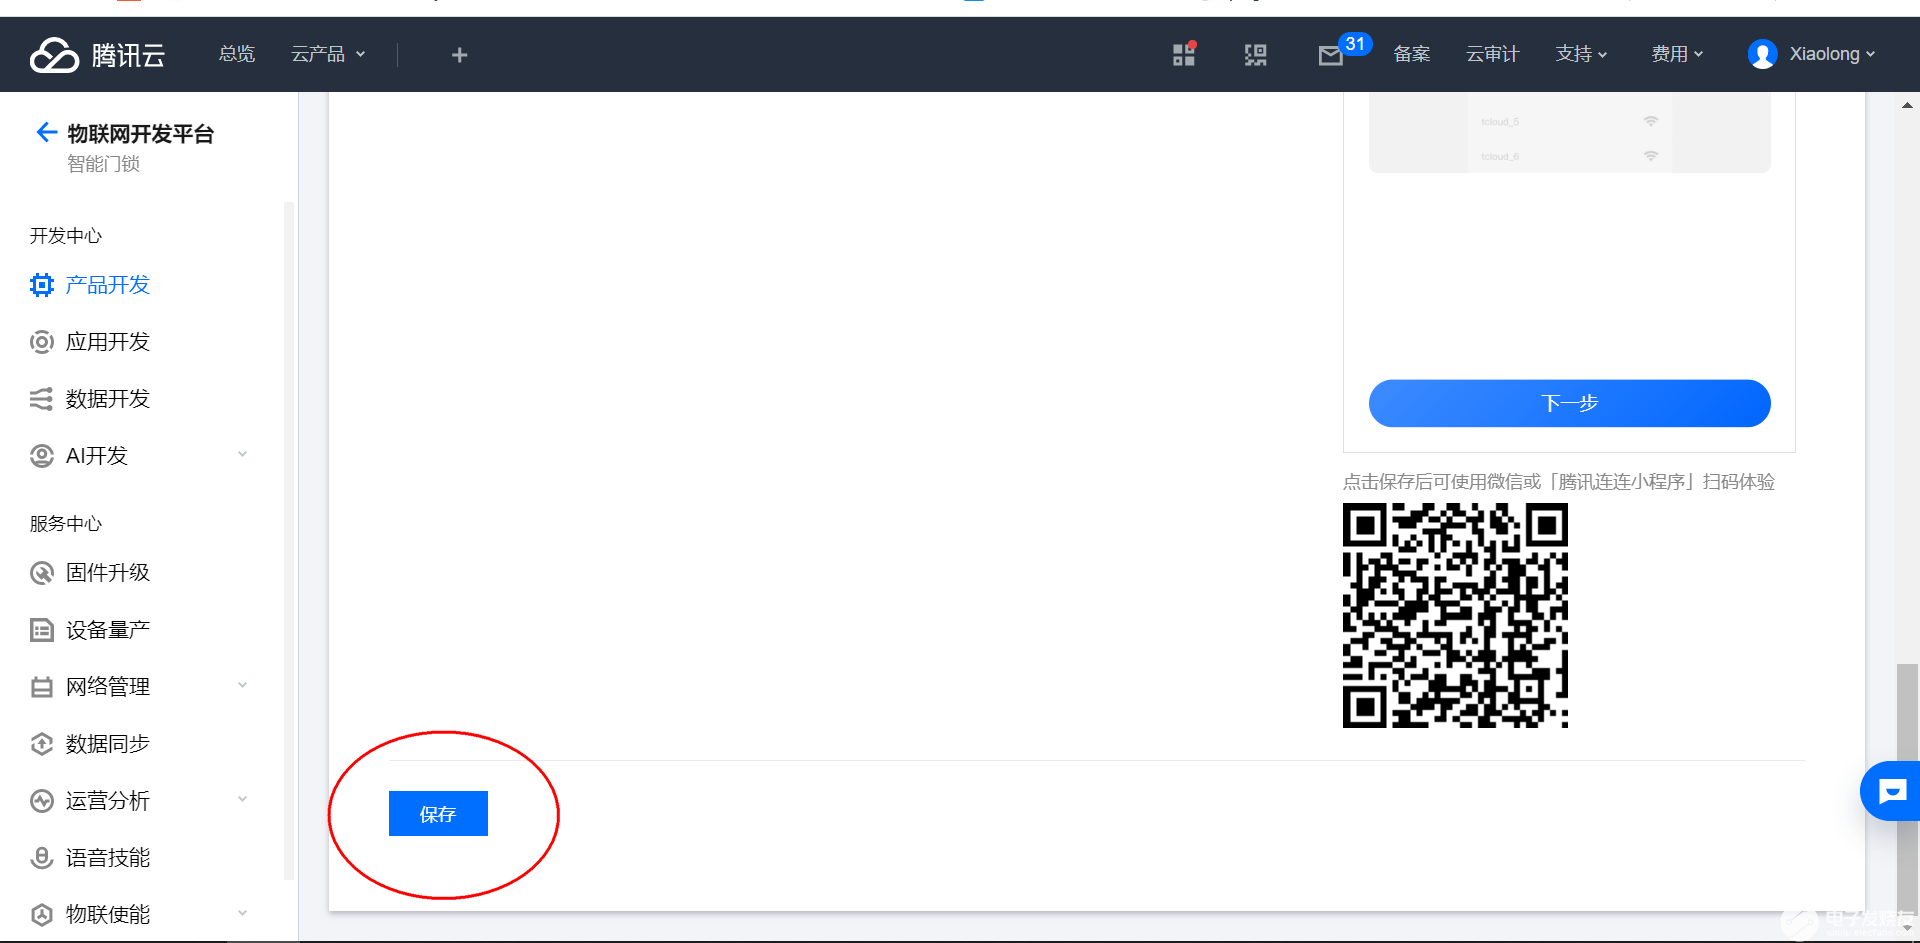Image resolution: width=1920 pixels, height=943 pixels.
Task: Click the 物联网开发平台 title text
Action: [x=140, y=134]
